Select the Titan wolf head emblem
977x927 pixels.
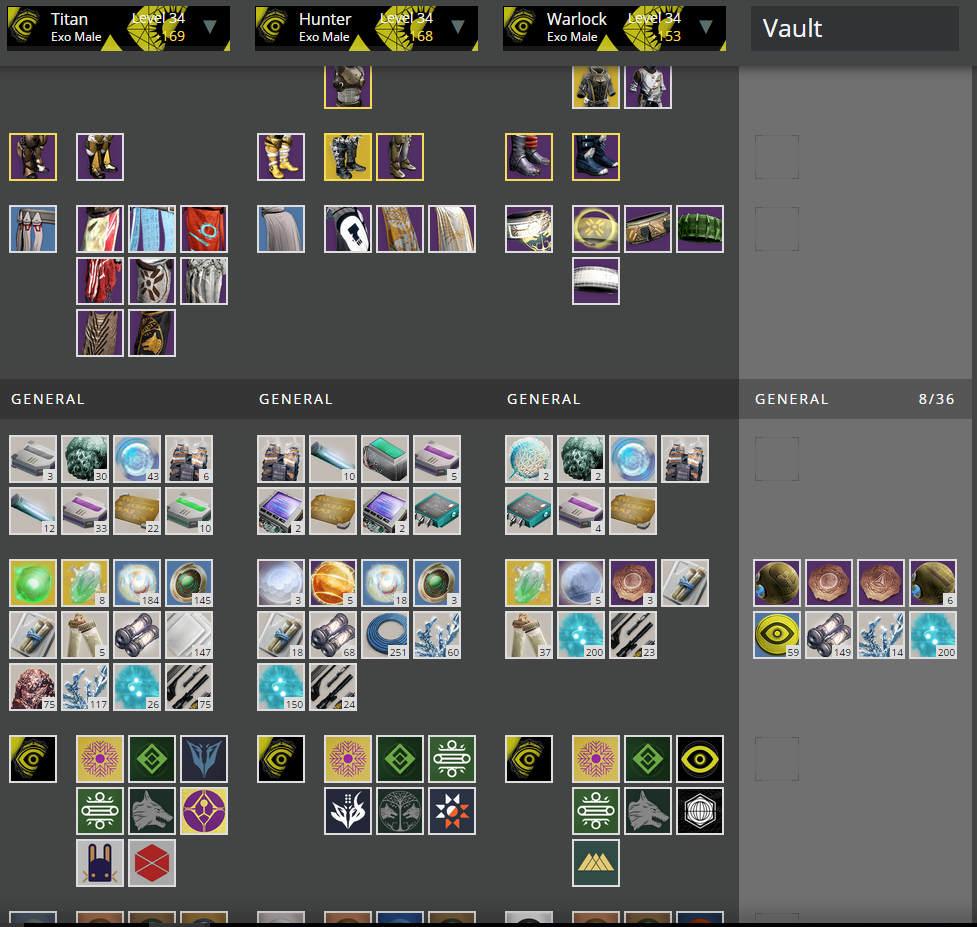(x=152, y=811)
